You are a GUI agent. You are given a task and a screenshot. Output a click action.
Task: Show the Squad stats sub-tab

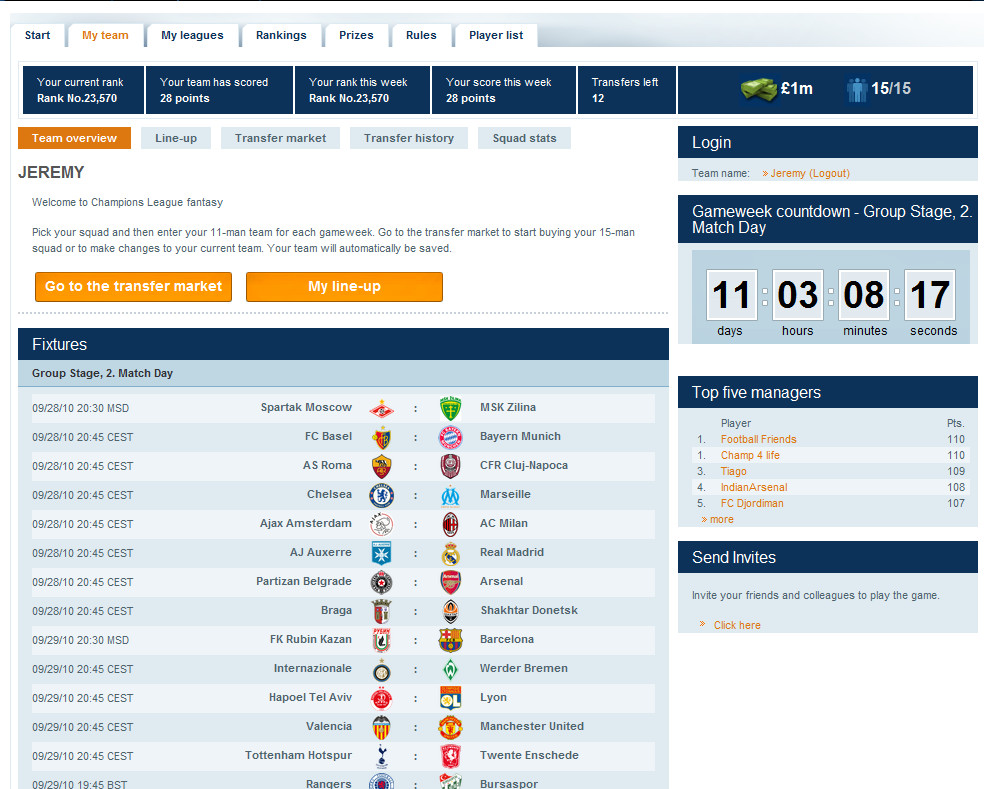tap(524, 138)
